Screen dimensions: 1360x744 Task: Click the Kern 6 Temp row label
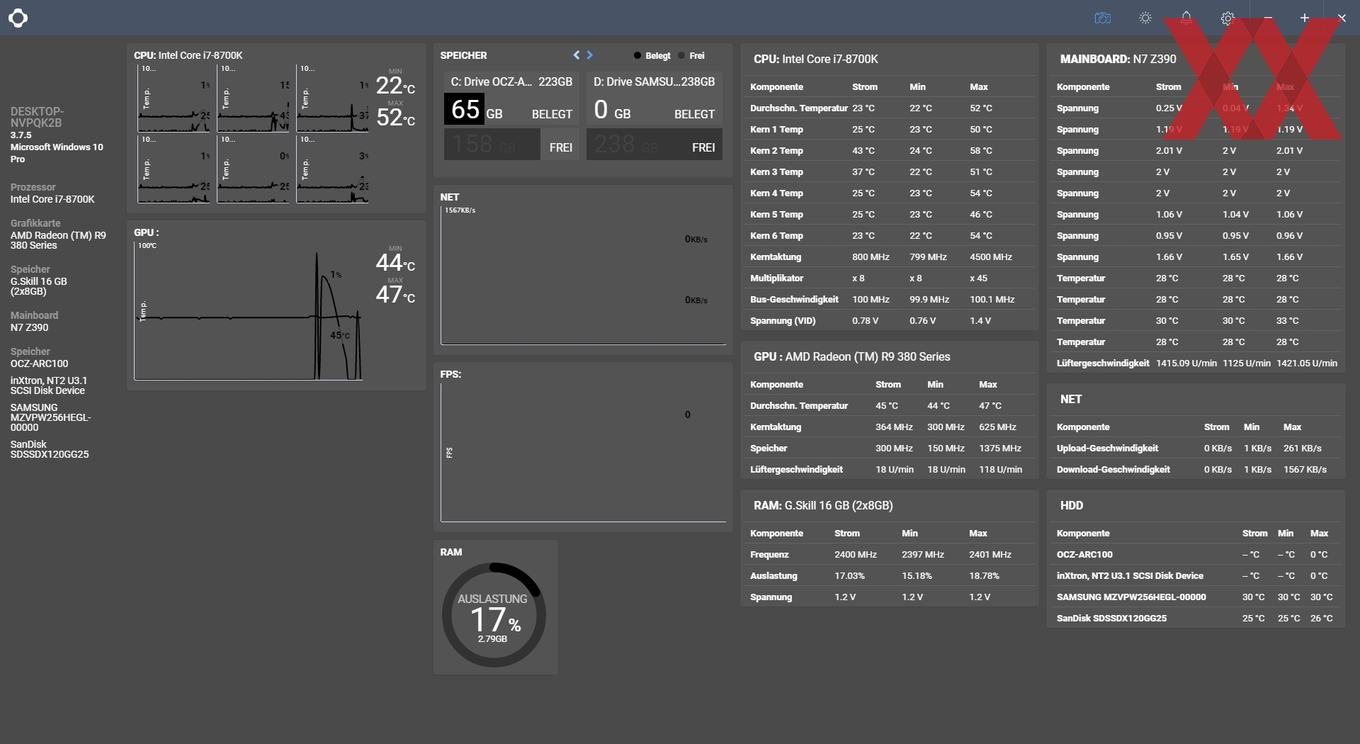776,236
